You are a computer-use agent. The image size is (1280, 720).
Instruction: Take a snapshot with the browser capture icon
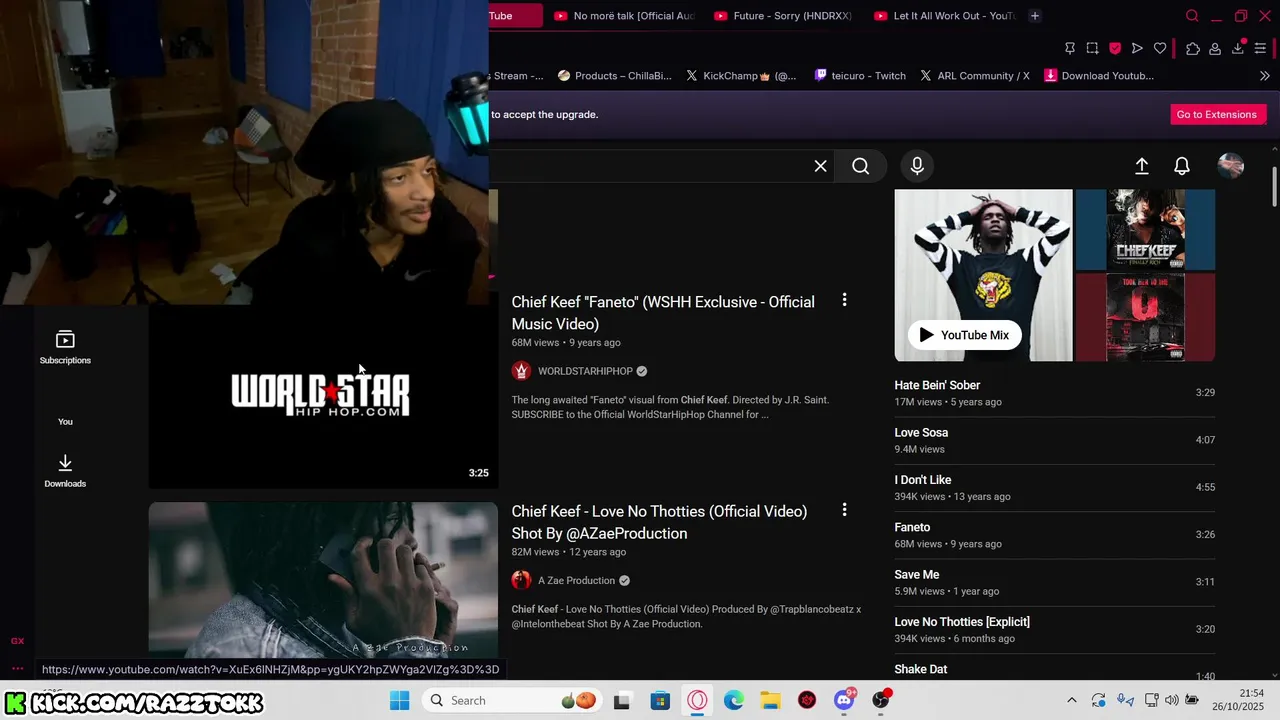coord(1092,48)
